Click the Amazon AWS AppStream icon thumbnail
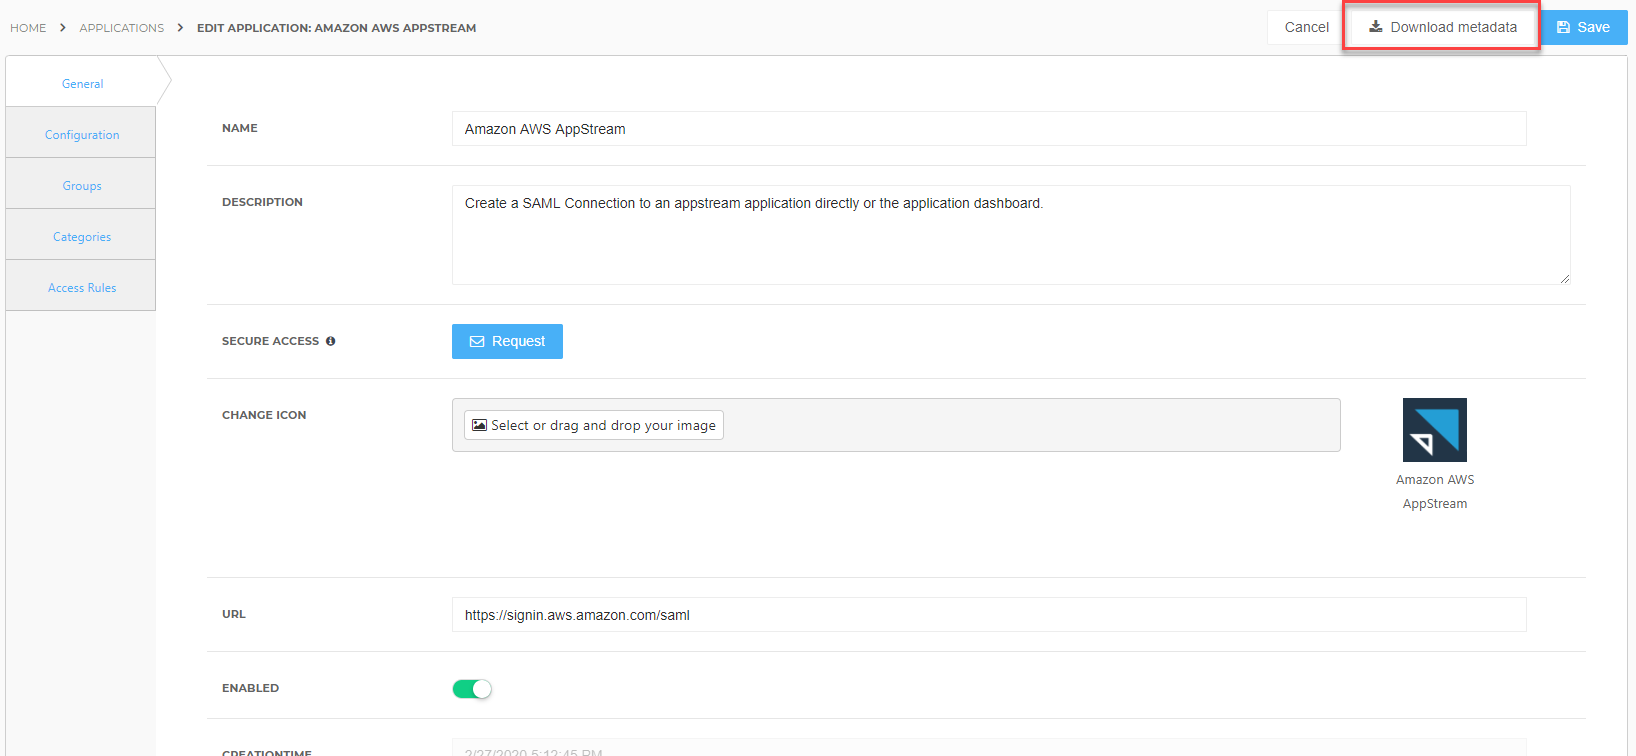Image resolution: width=1636 pixels, height=756 pixels. point(1435,430)
